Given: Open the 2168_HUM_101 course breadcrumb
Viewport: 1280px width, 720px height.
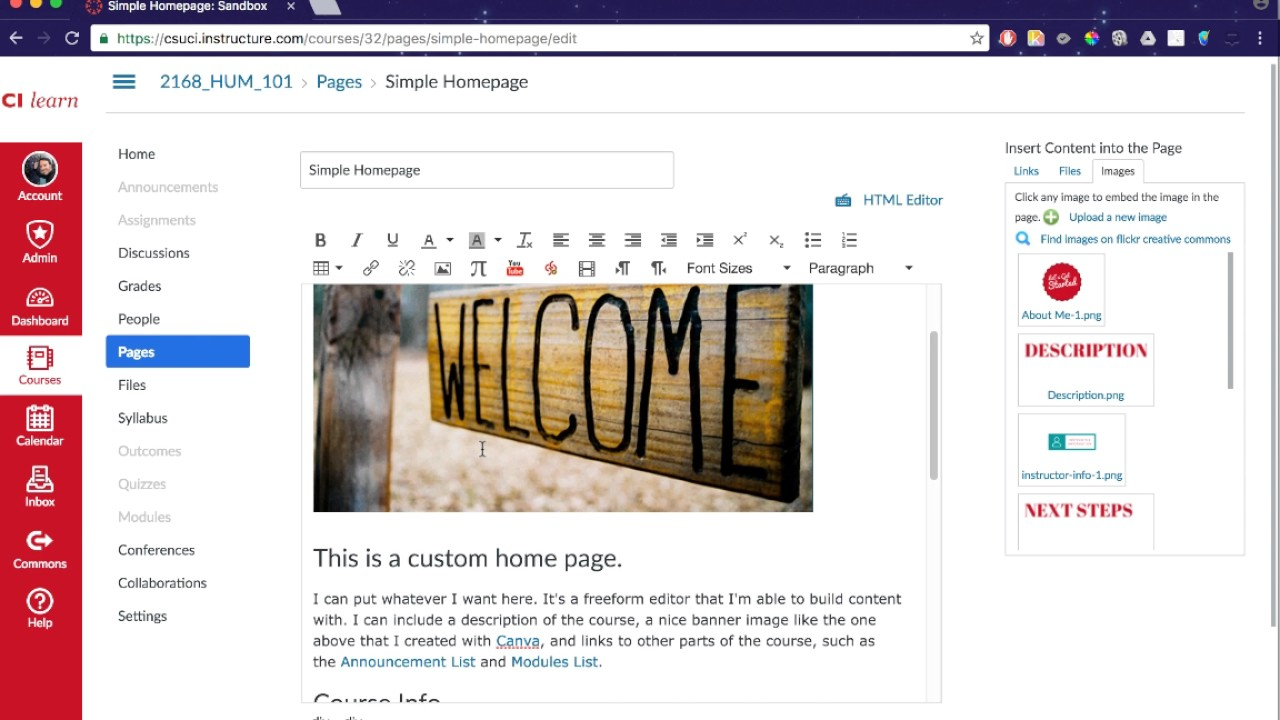Looking at the screenshot, I should pos(226,82).
